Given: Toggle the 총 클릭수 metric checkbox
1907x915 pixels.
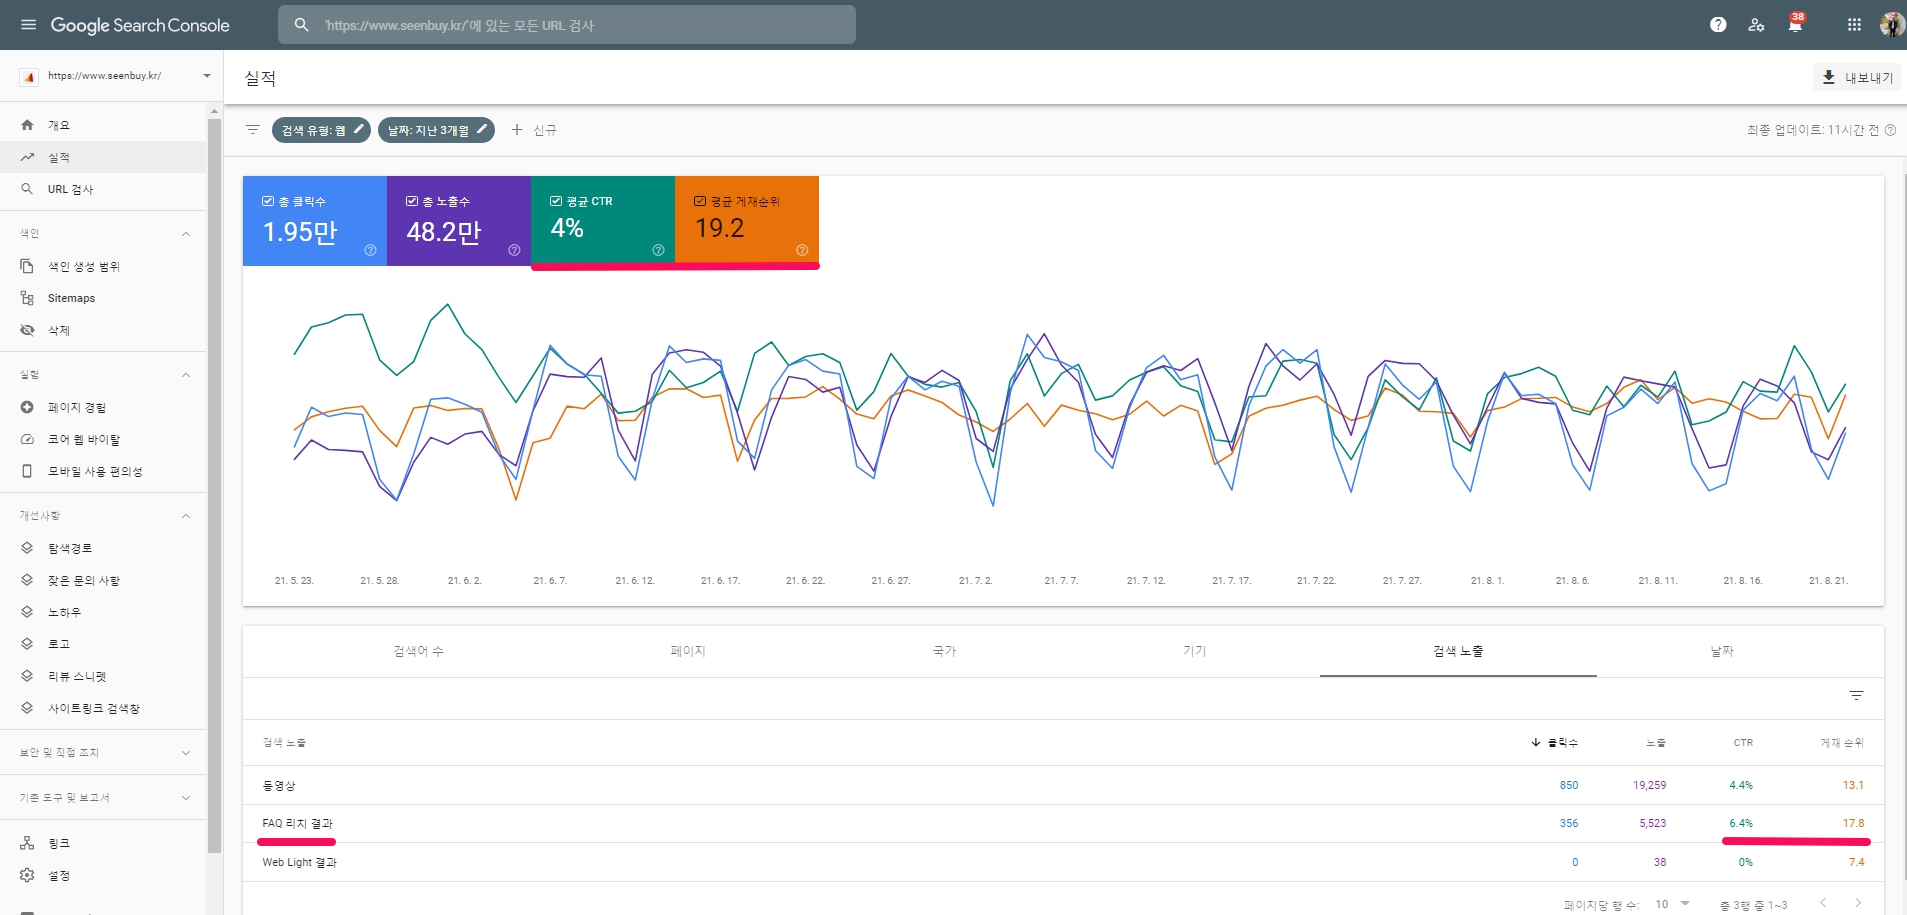Looking at the screenshot, I should point(268,201).
